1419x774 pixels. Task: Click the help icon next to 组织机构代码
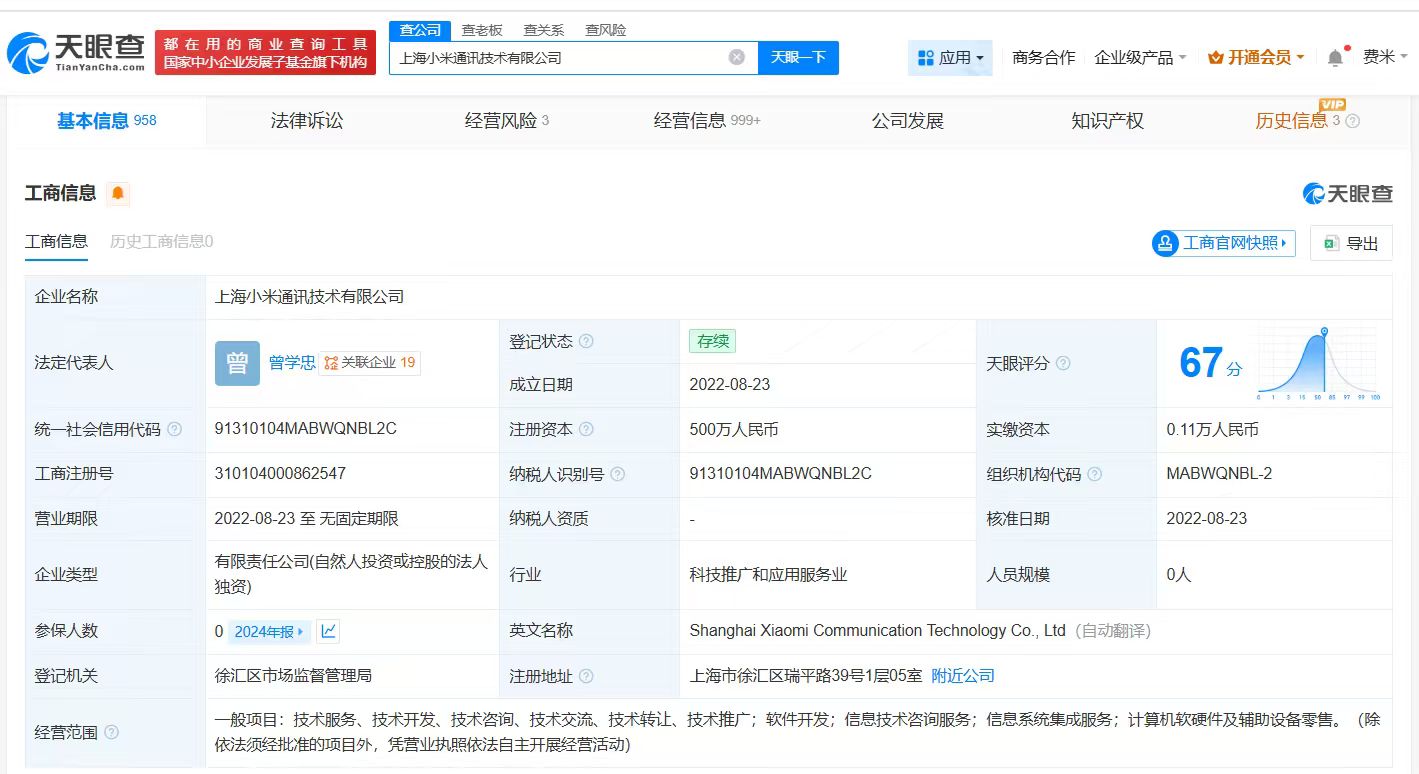[1094, 474]
